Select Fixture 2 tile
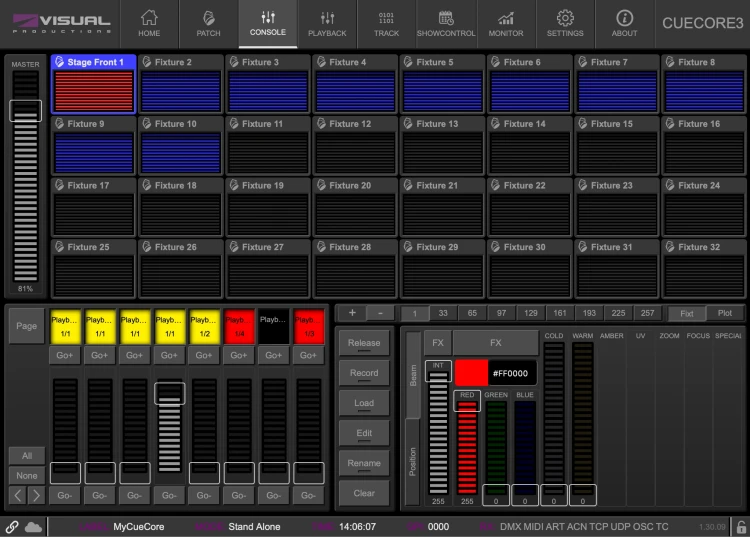Screen dimensions: 750x537 [x=181, y=84]
